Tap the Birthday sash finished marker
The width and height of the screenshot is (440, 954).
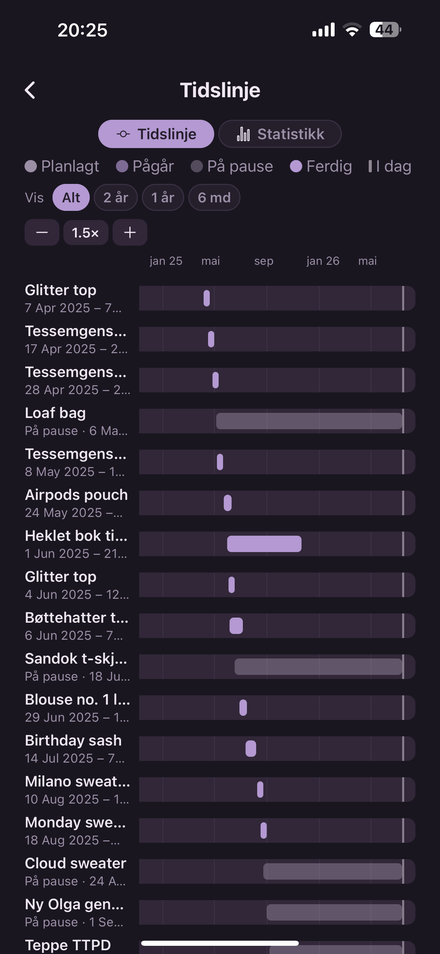click(251, 749)
